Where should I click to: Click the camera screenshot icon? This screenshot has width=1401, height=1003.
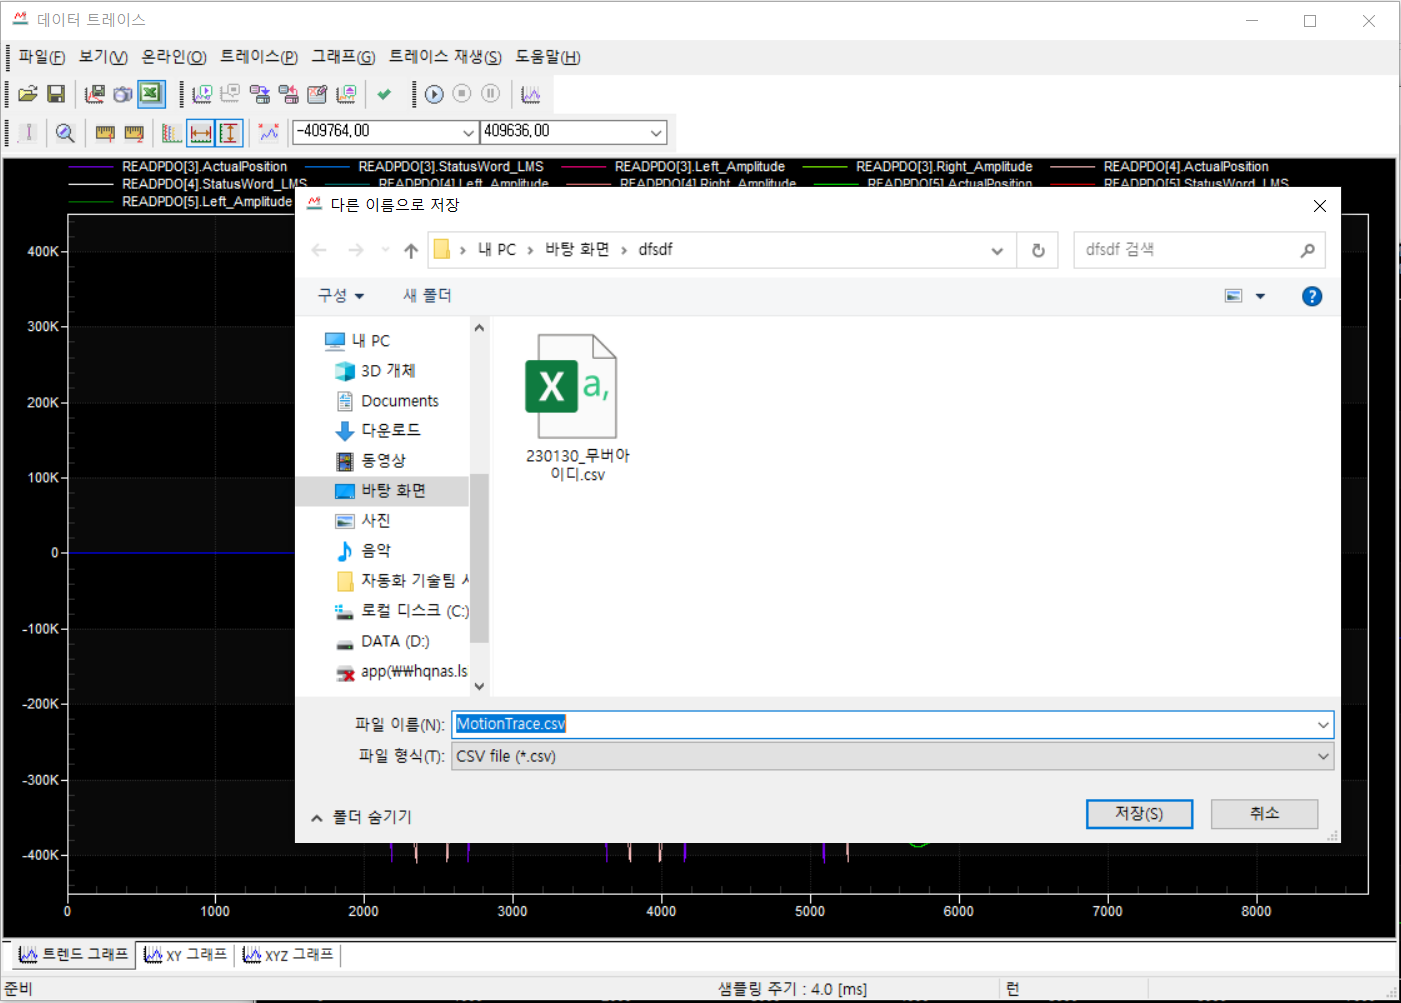[123, 93]
